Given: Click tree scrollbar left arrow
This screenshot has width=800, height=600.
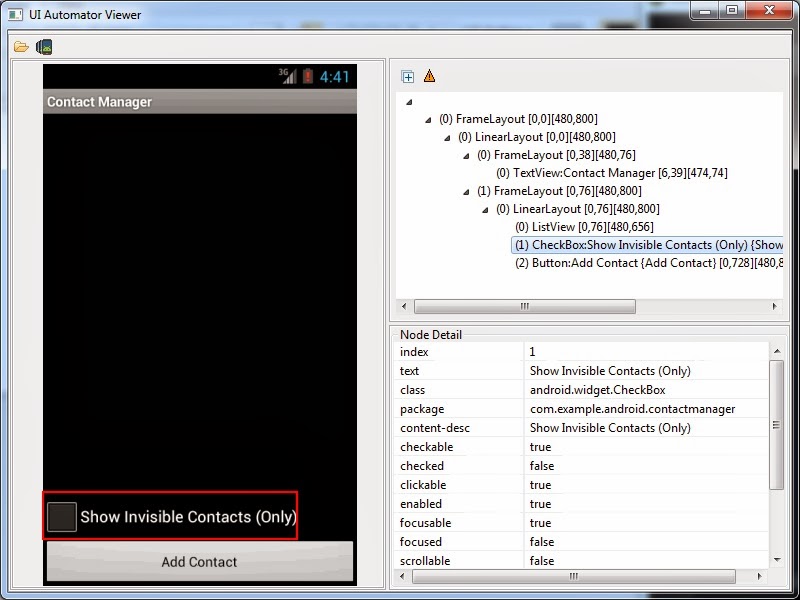Looking at the screenshot, I should (x=404, y=306).
